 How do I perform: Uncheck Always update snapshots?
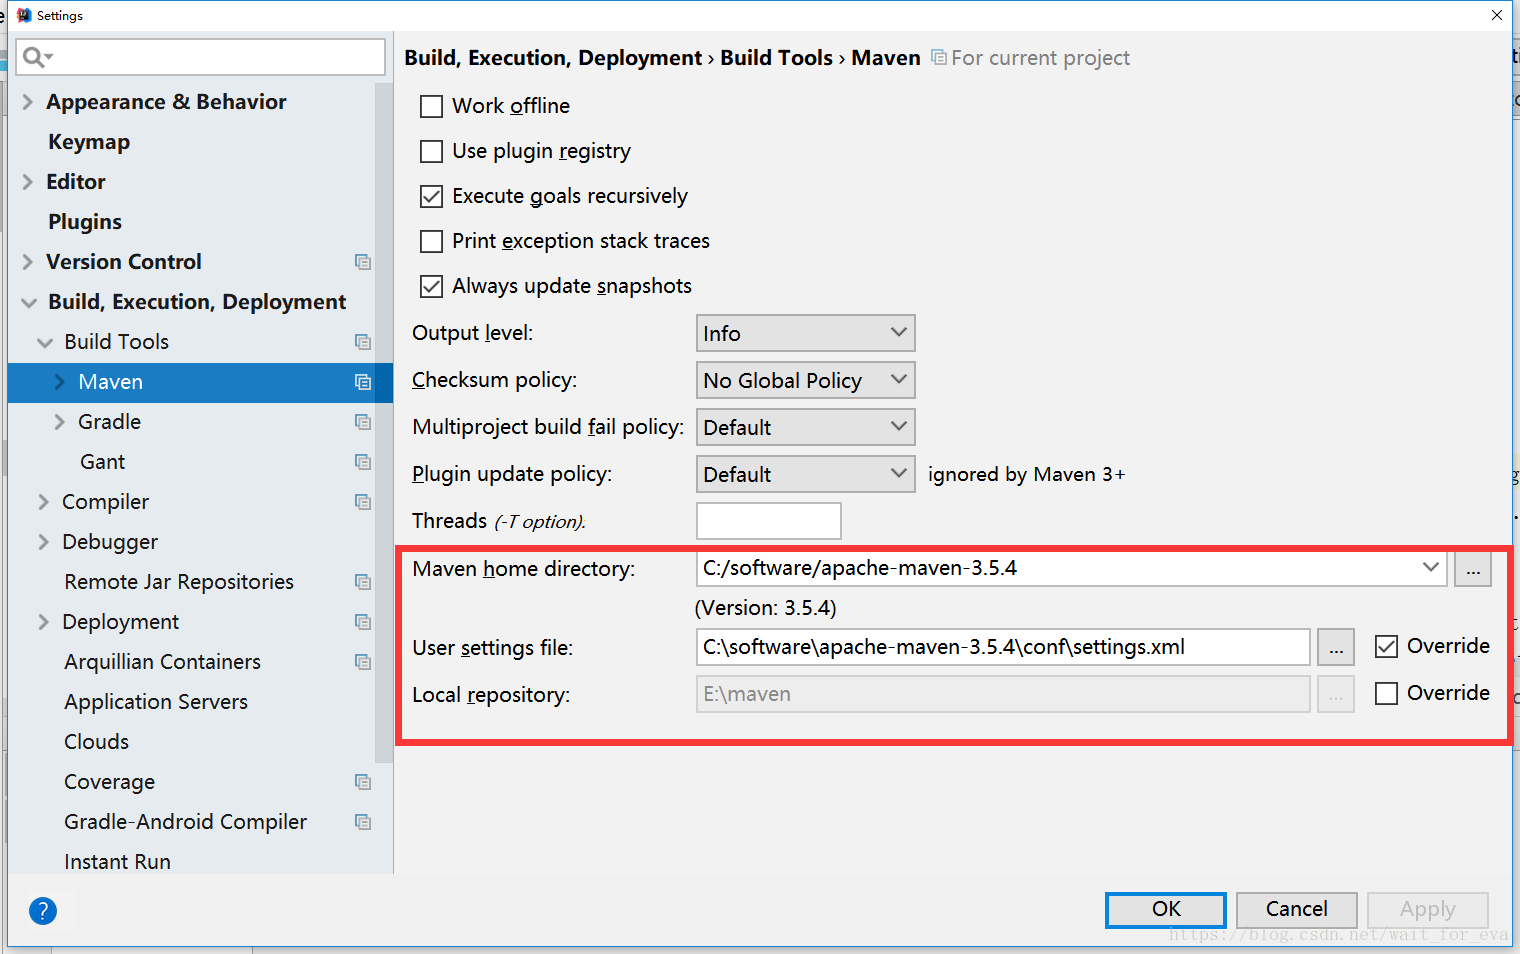tap(431, 286)
